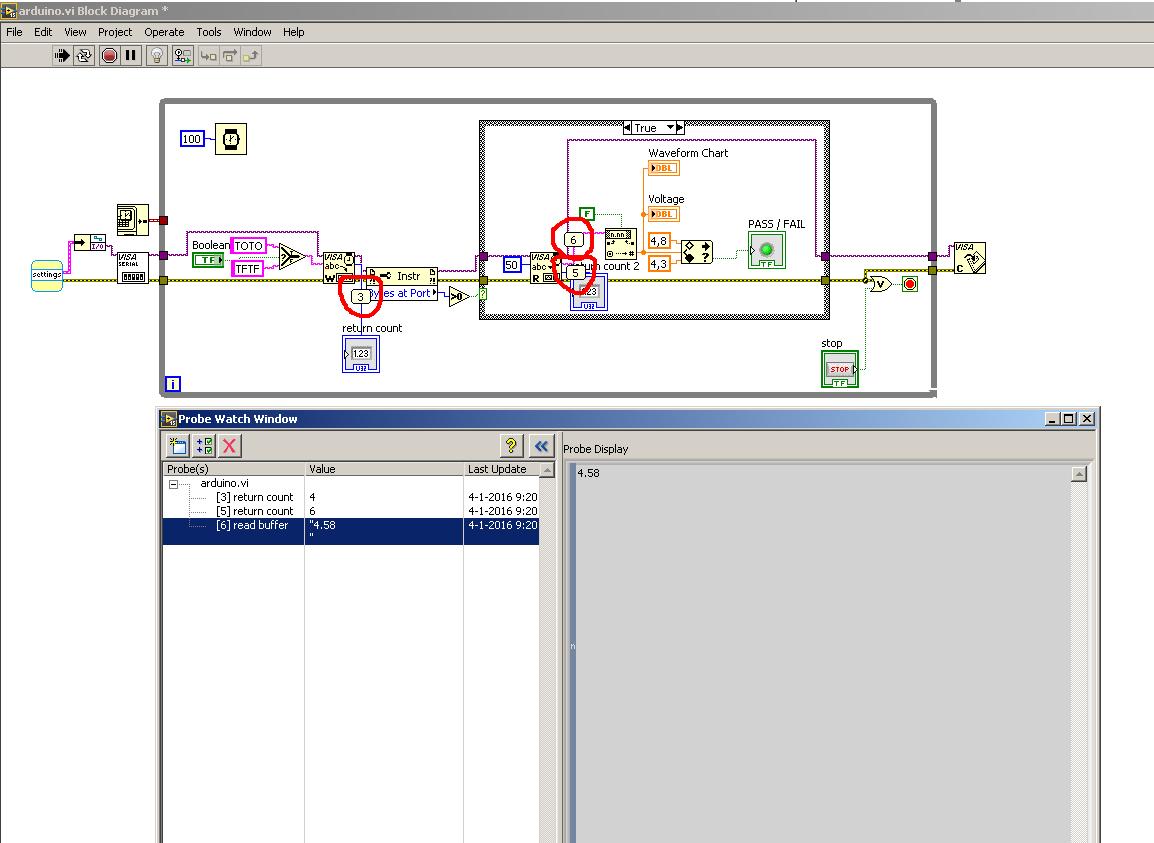The image size is (1154, 843).
Task: Pause the VI using the pause button
Action: 131,56
